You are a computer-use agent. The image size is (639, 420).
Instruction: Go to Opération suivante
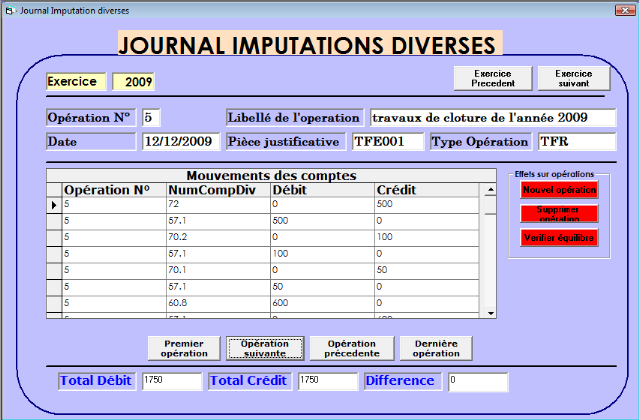(265, 348)
